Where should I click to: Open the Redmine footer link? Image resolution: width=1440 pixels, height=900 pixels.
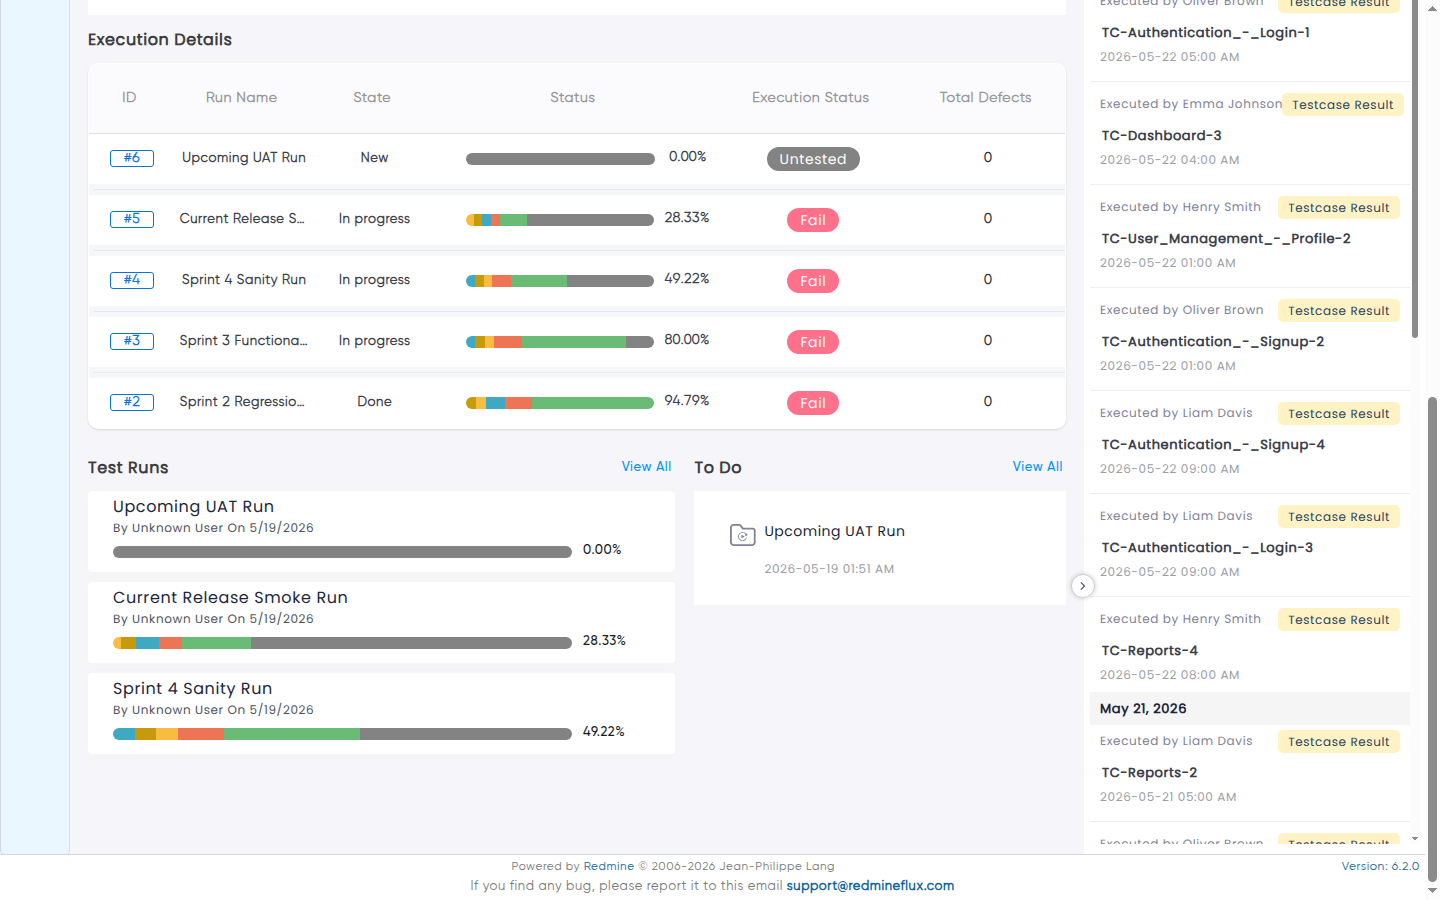[609, 866]
